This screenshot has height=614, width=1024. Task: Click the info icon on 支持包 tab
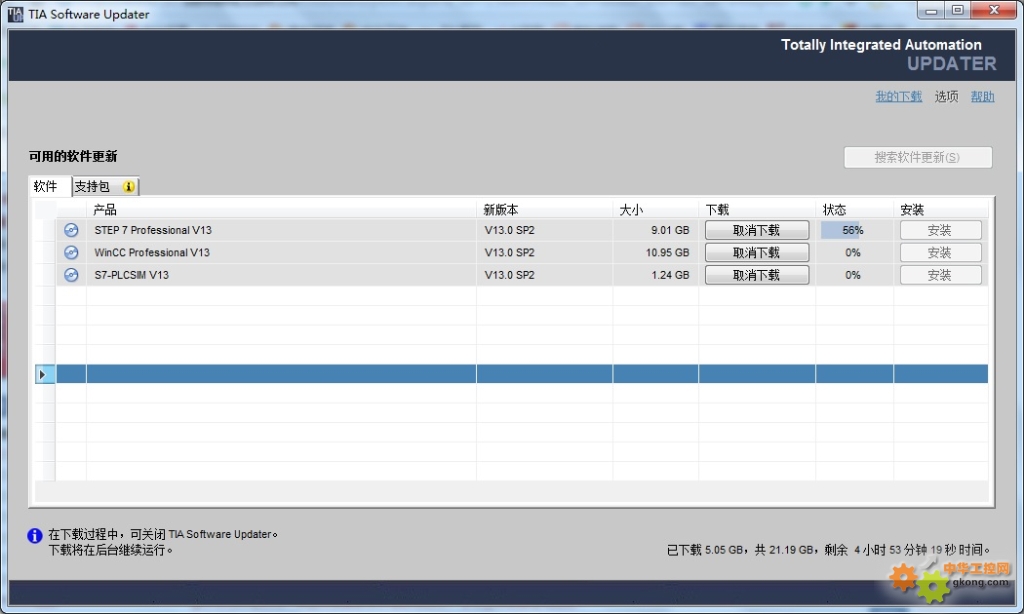(x=129, y=187)
